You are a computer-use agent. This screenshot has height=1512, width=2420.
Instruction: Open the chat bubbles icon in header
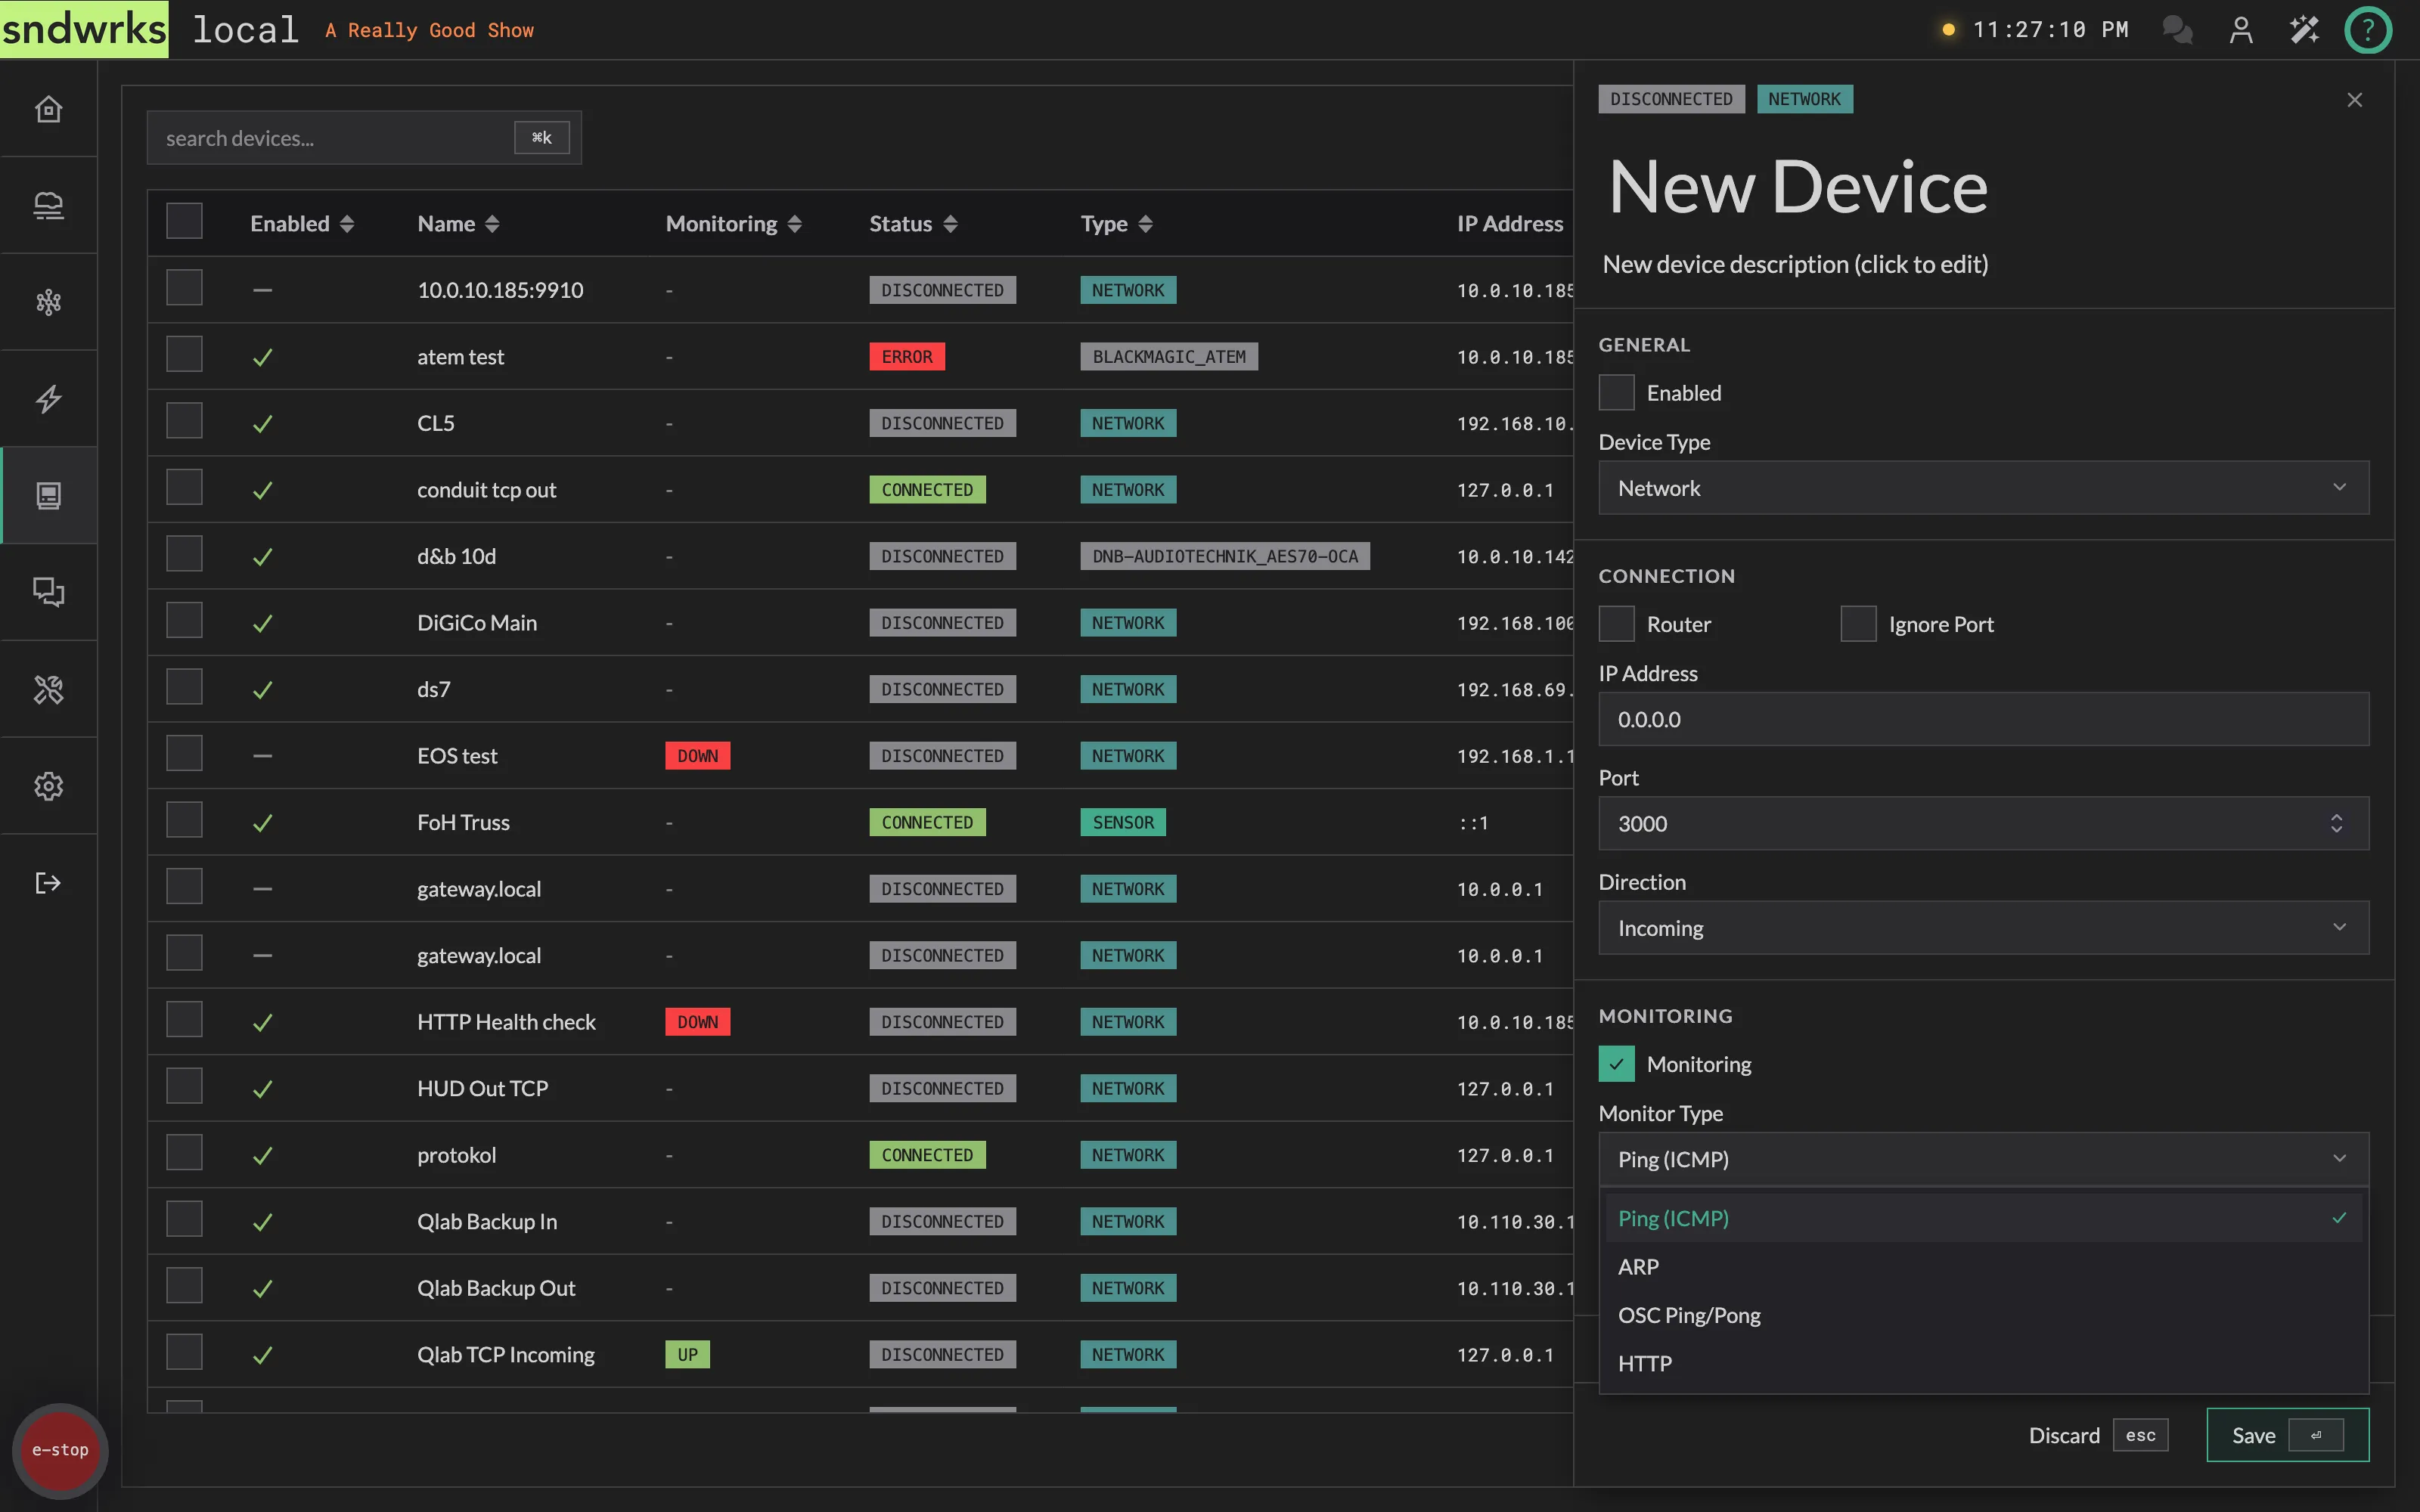[x=2177, y=30]
